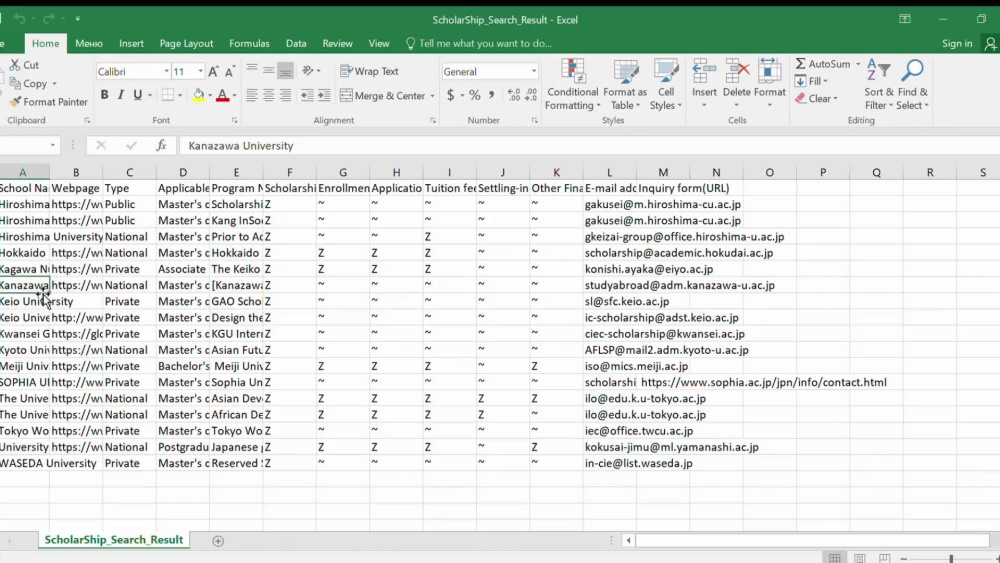
Task: Open Format as Table gallery
Action: 625,84
